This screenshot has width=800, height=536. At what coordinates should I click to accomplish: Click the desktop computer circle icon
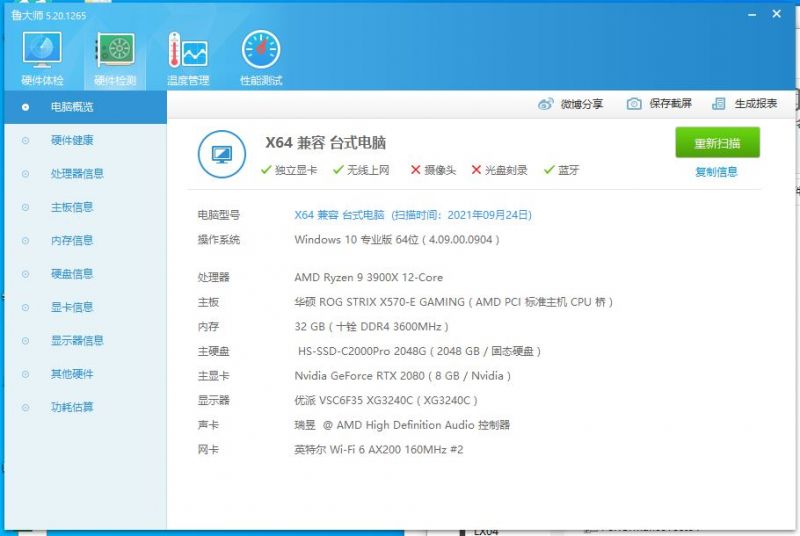click(222, 154)
